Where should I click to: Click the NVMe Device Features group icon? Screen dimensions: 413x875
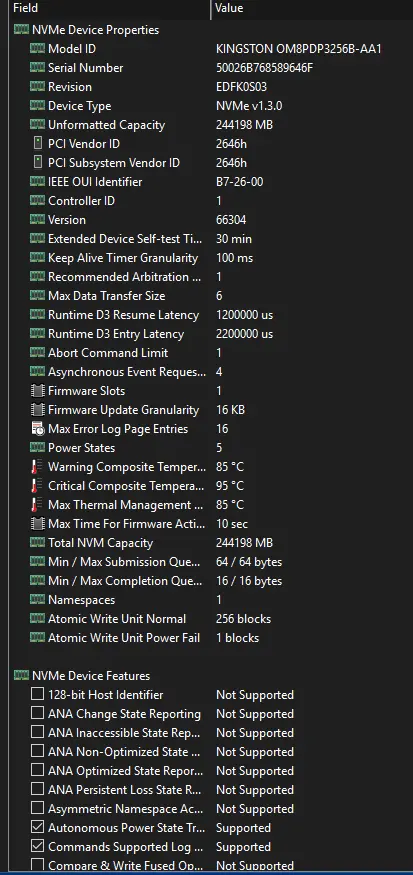click(21, 675)
